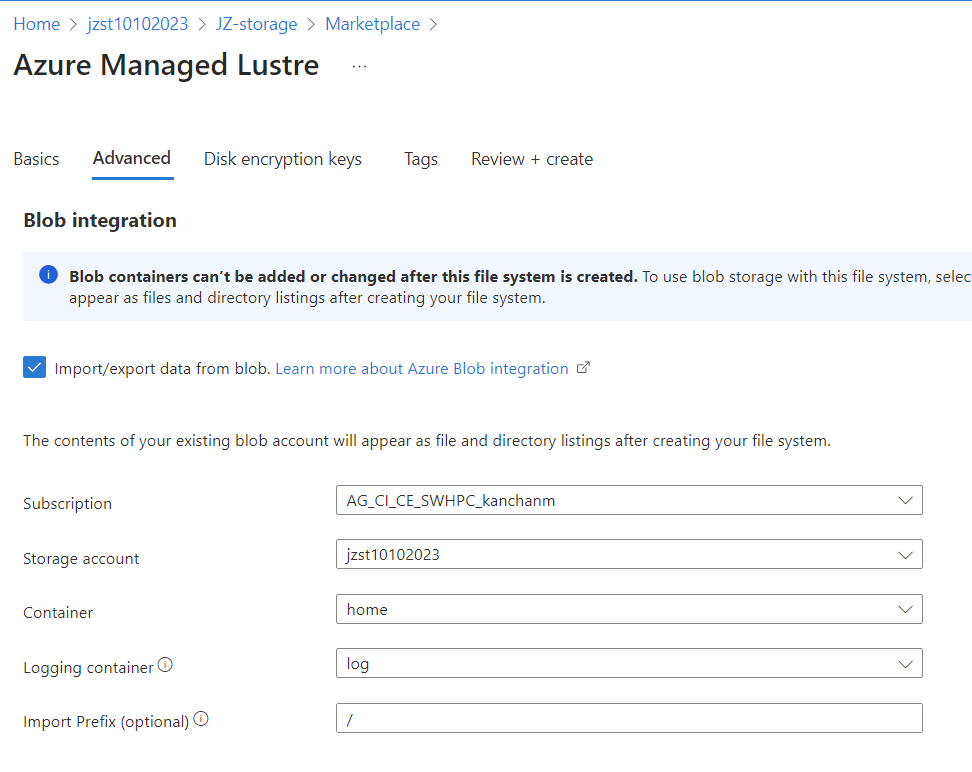Image resolution: width=972 pixels, height=772 pixels.
Task: Open the Subscription dropdown
Action: tap(629, 500)
